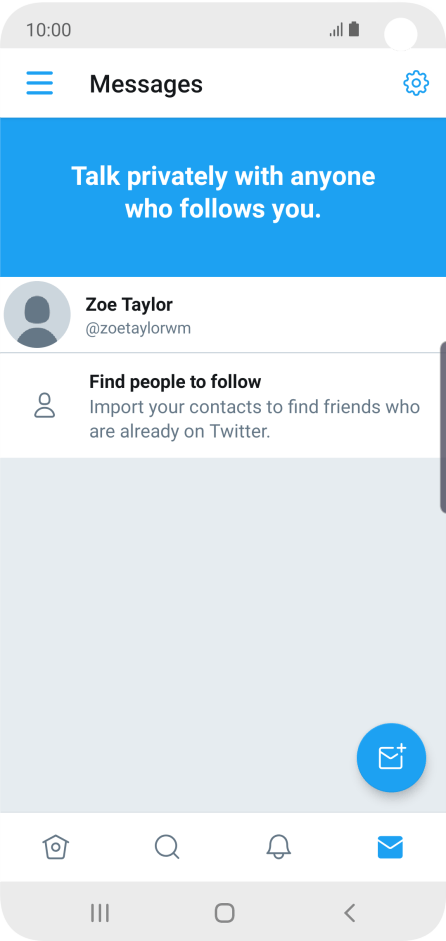This screenshot has width=446, height=941.
Task: Select Find people to follow
Action: (175, 381)
